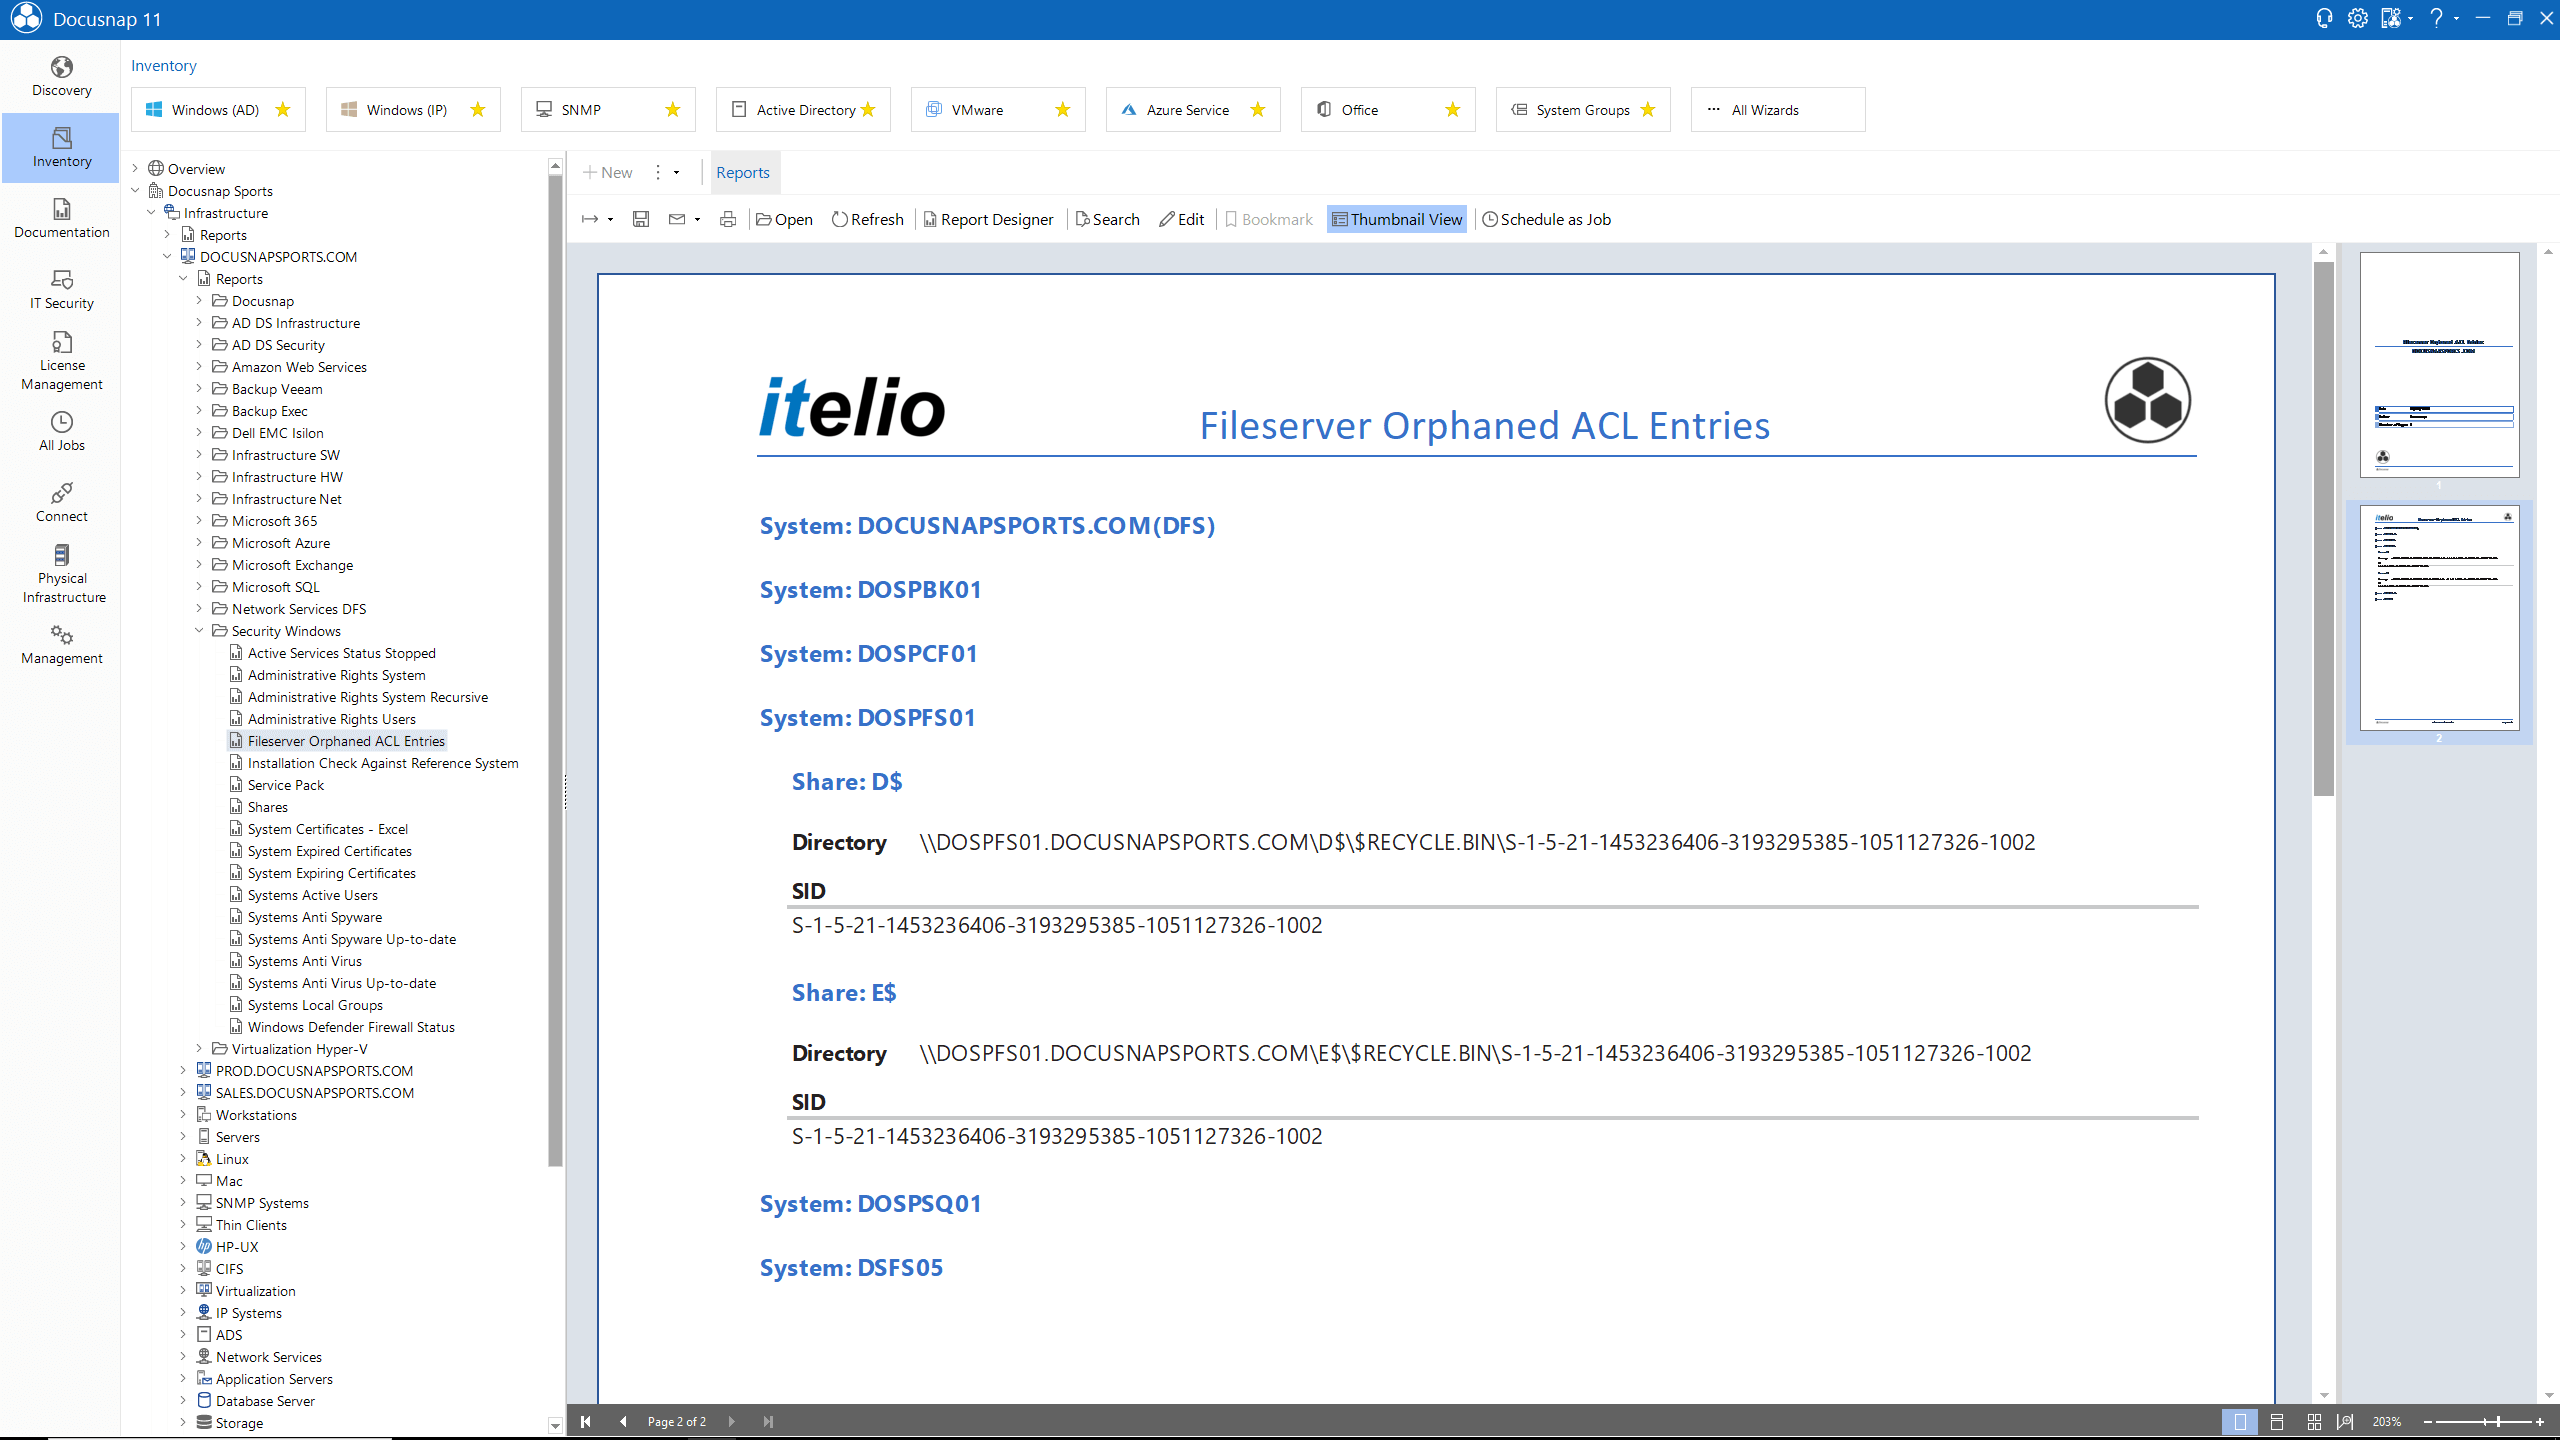This screenshot has width=2560, height=1440.
Task: Open the Documentation module
Action: (x=62, y=219)
